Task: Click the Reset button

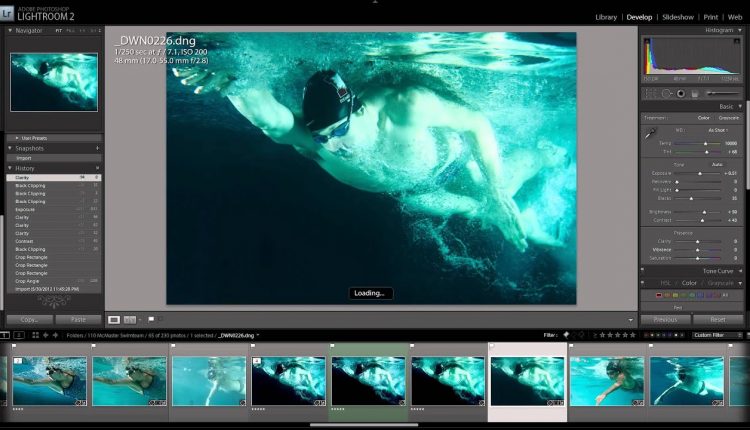Action: point(718,320)
